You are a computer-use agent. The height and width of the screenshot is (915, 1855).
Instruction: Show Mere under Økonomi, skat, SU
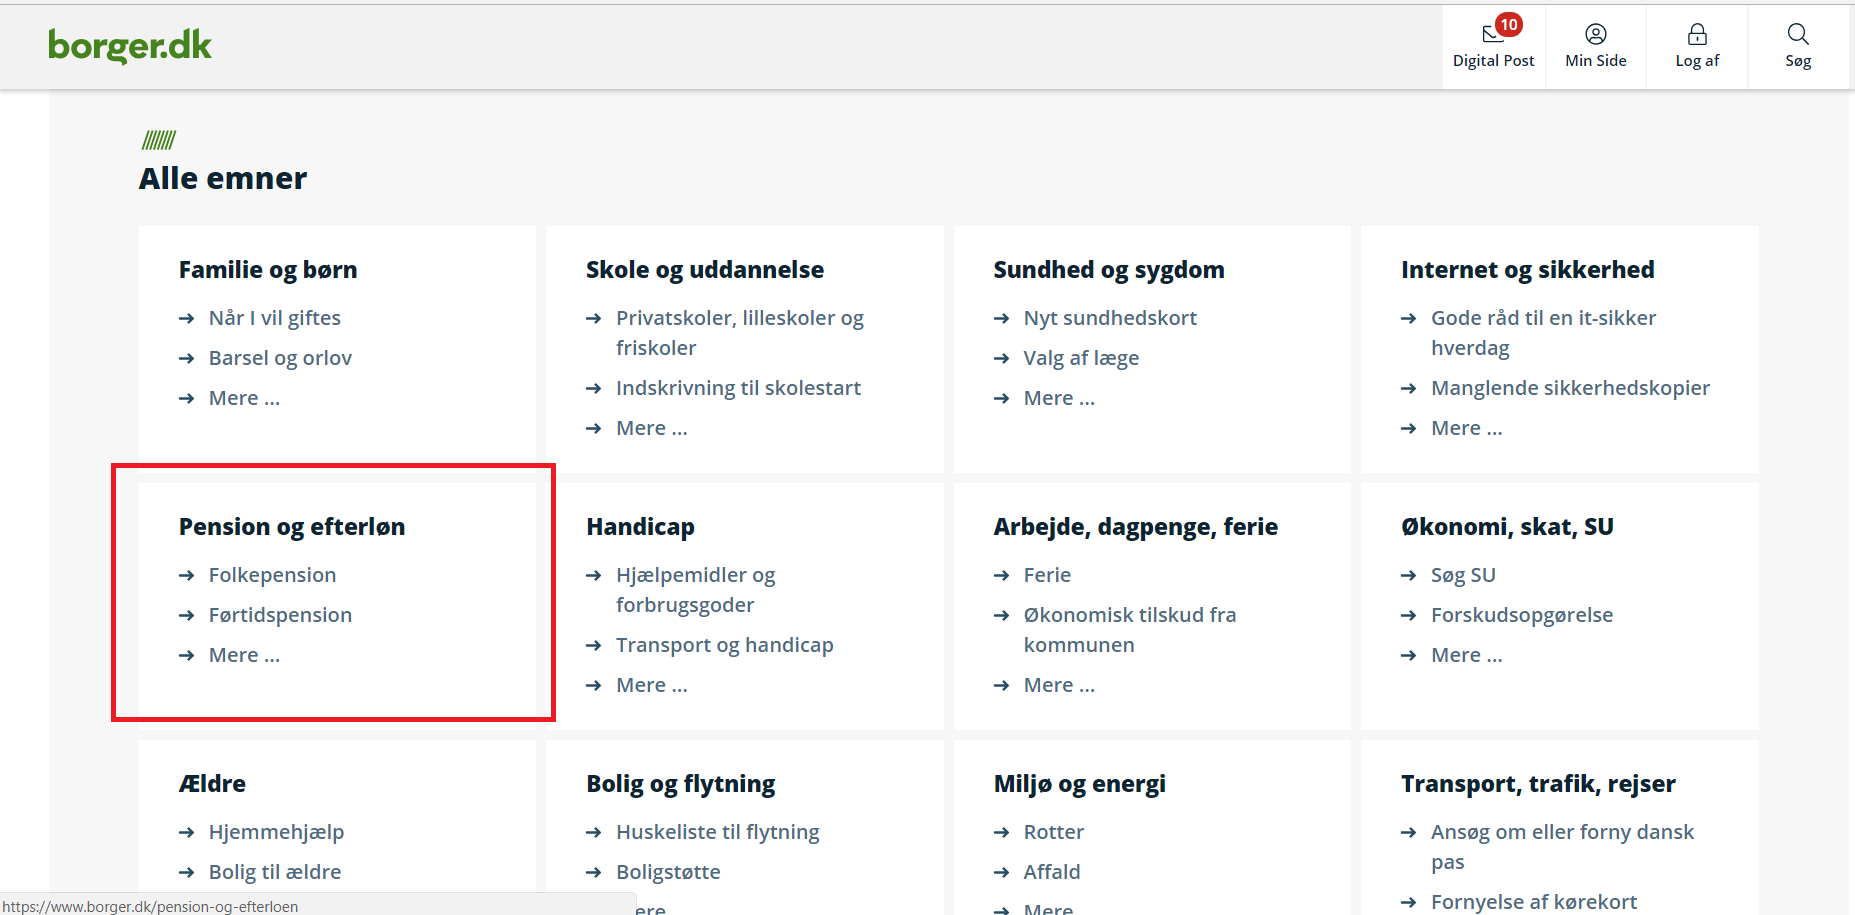[x=1466, y=655]
